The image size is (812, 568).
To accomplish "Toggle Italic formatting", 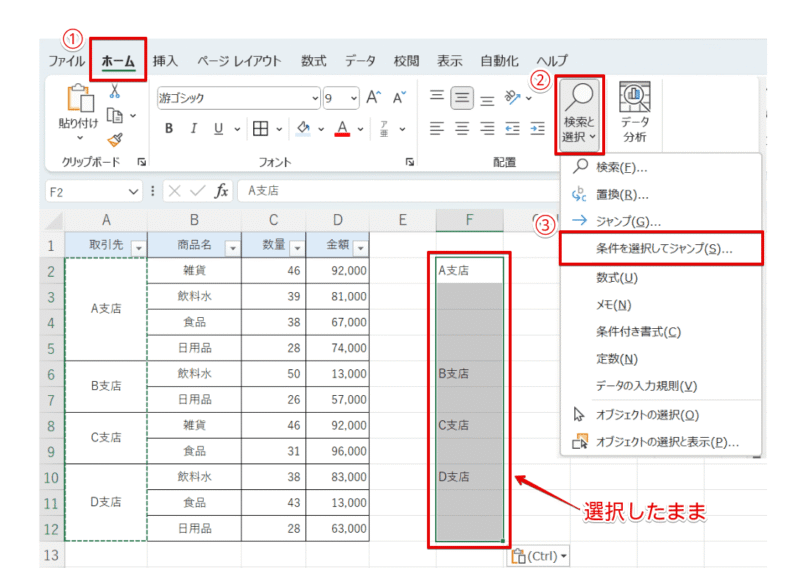I will [194, 128].
